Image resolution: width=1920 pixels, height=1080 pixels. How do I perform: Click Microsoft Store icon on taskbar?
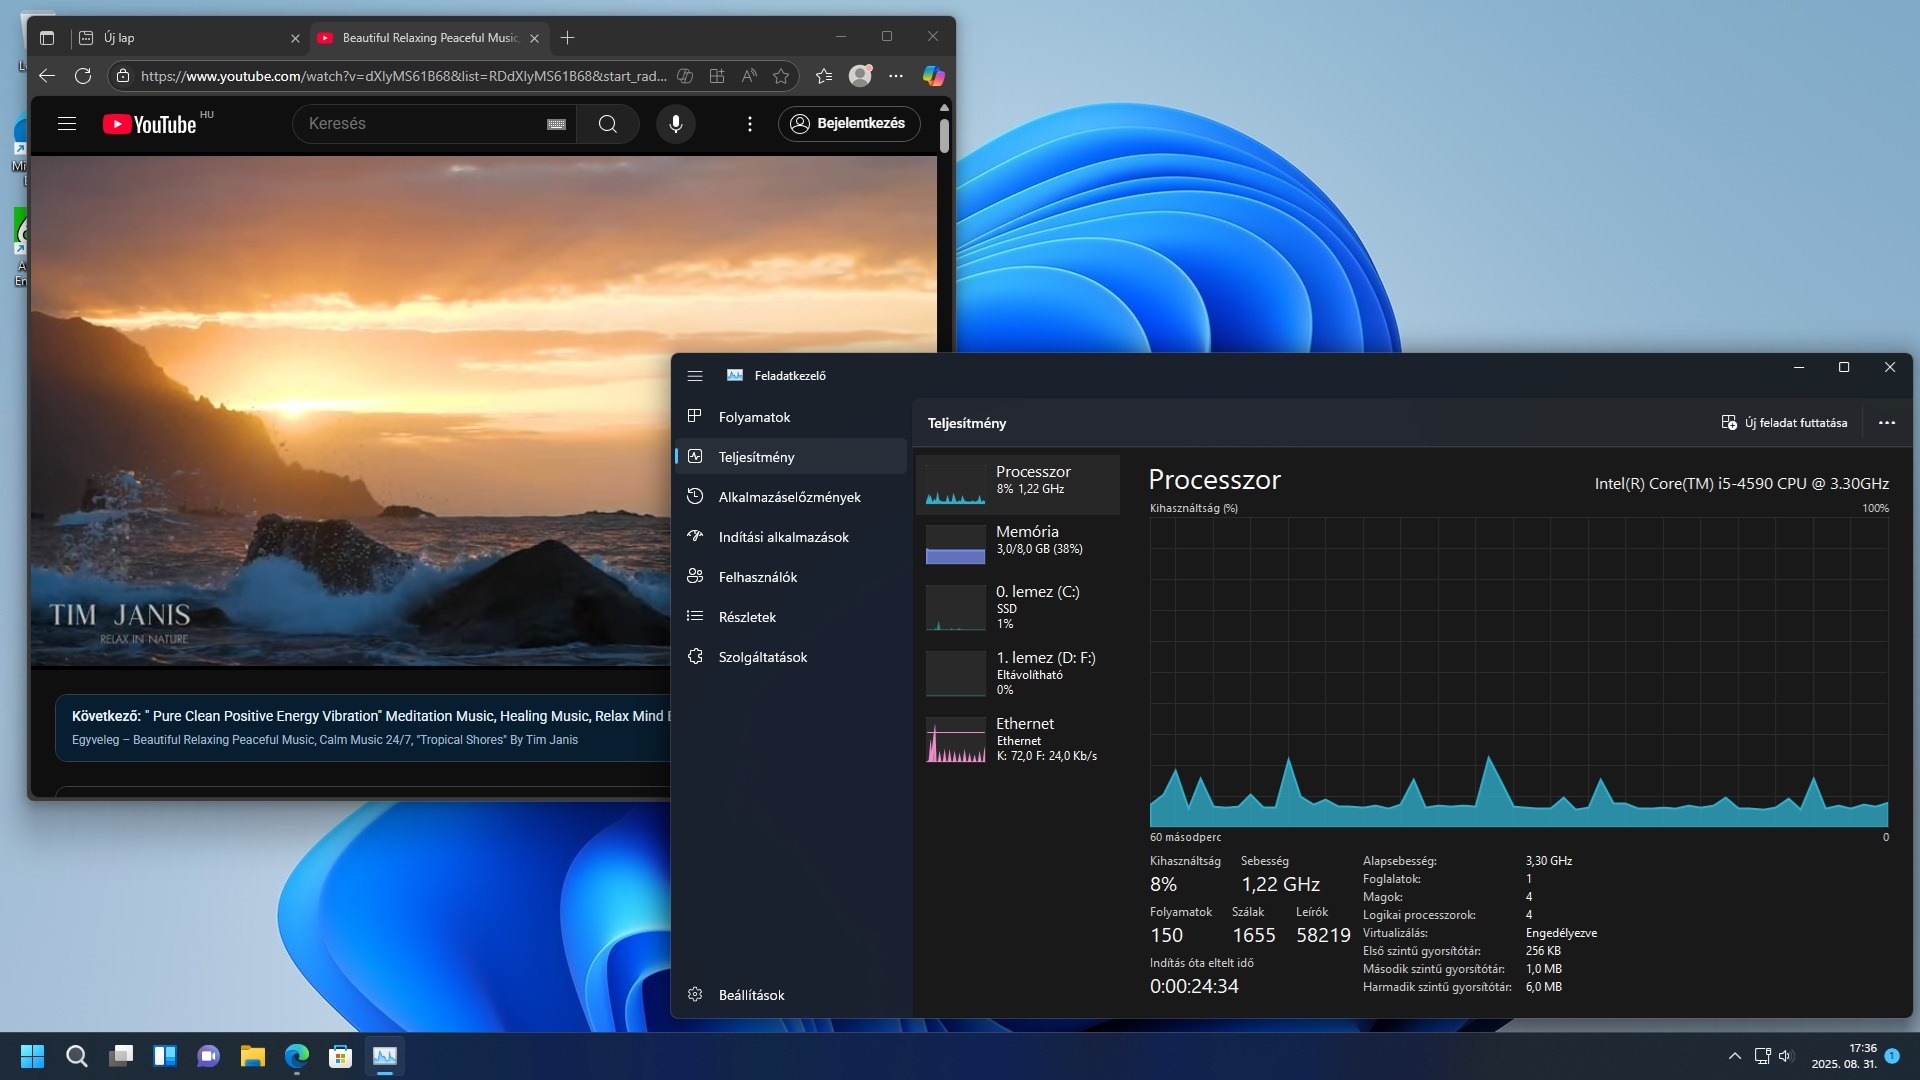pyautogui.click(x=340, y=1056)
